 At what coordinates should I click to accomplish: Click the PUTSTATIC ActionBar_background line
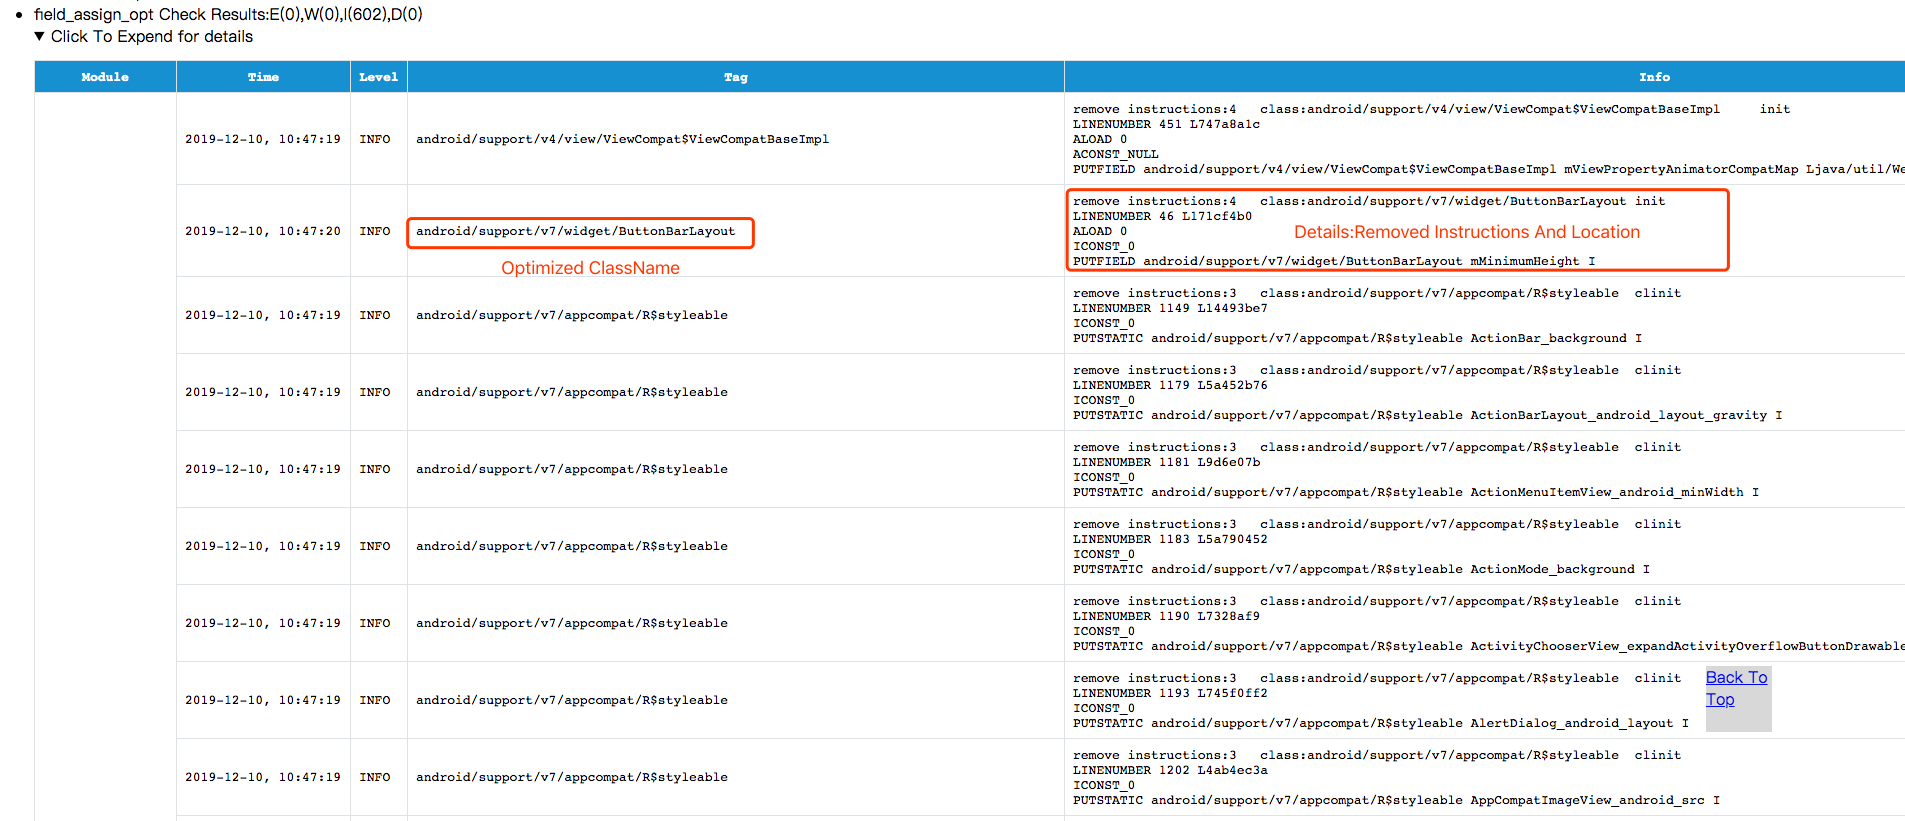[x=1357, y=338]
